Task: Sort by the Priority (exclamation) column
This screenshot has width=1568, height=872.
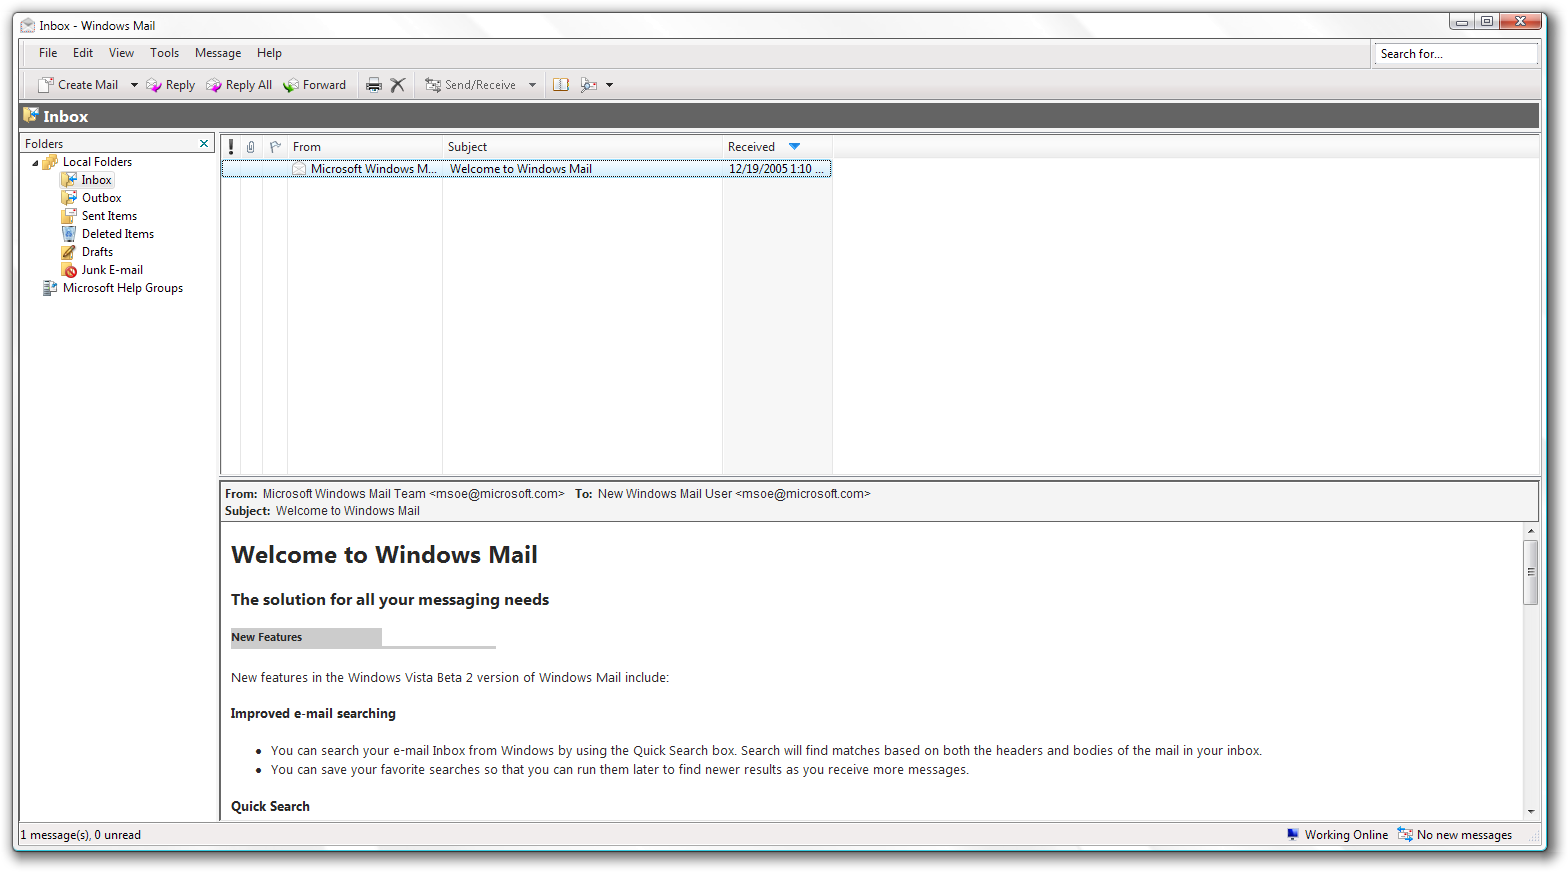Action: [x=231, y=147]
